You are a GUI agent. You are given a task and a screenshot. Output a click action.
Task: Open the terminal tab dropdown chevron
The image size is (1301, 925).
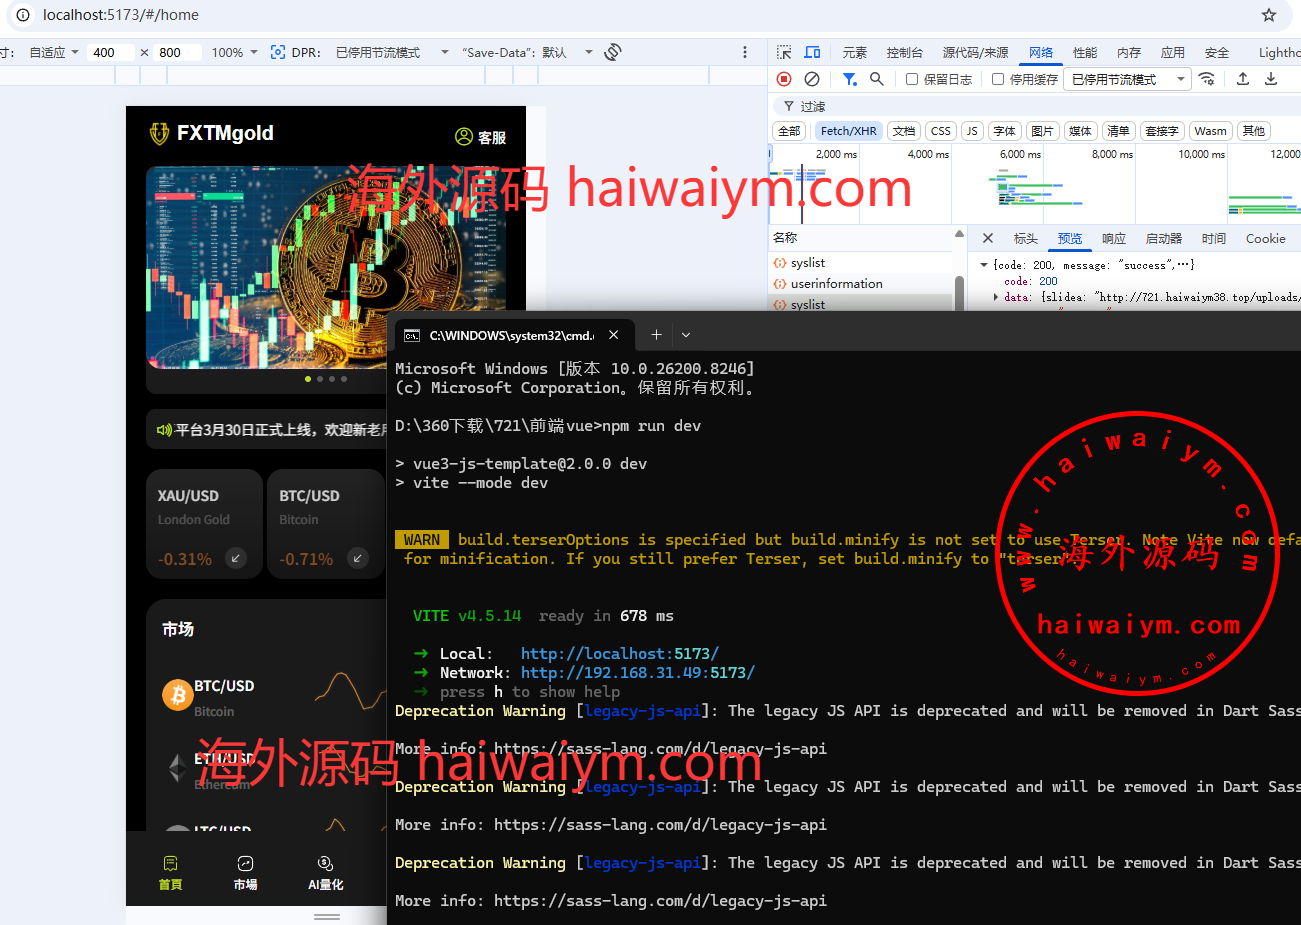tap(686, 335)
